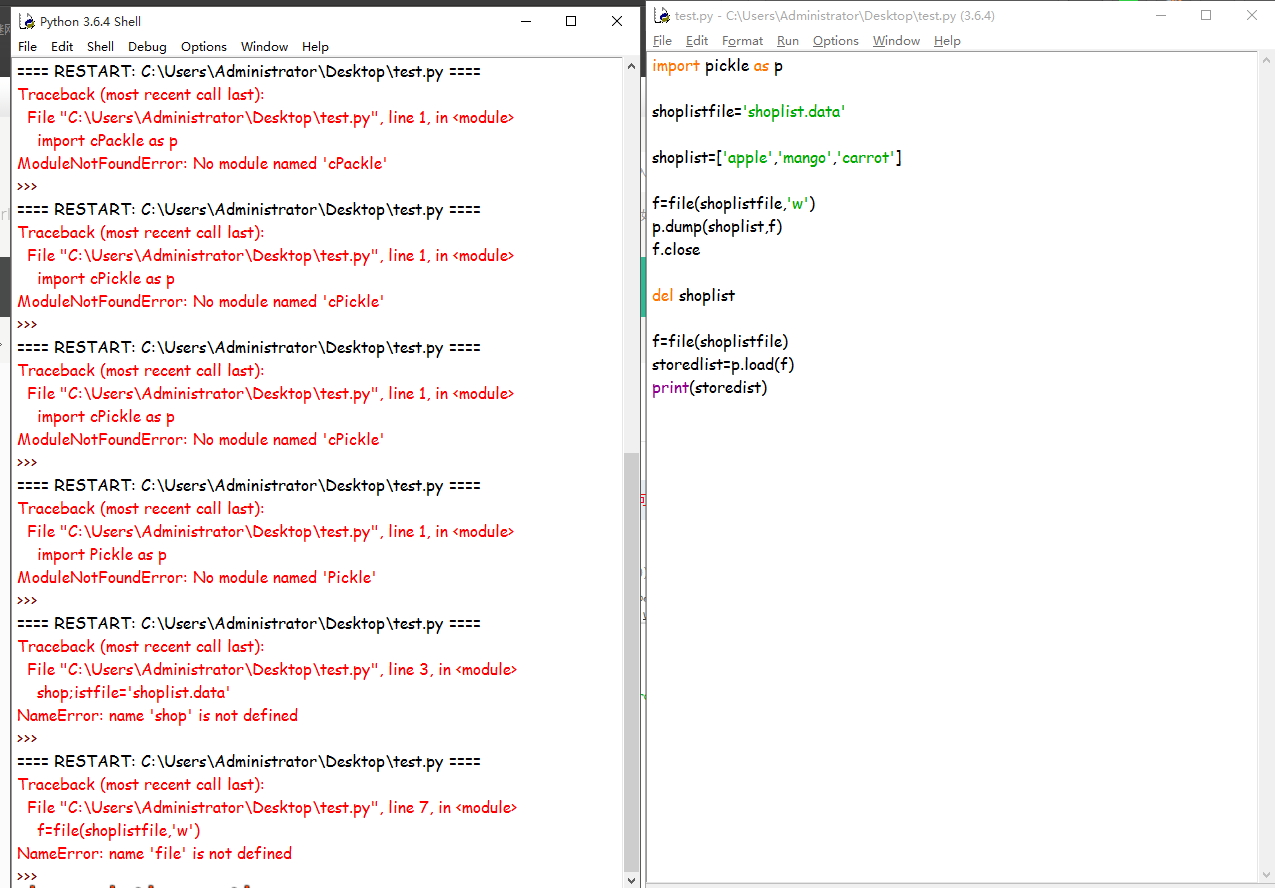1275x888 pixels.
Task: Minimize the test.py editor window
Action: tap(1160, 15)
